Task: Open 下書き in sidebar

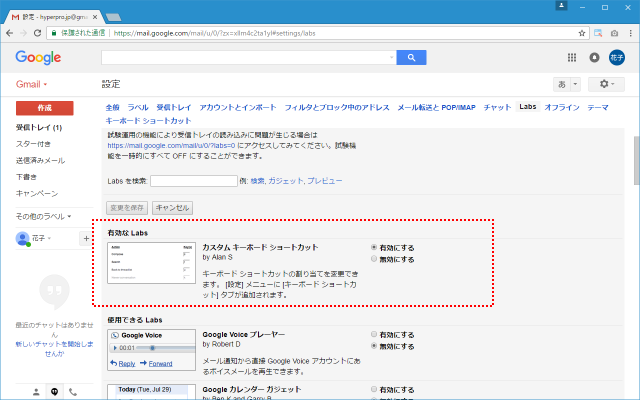Action: 26,177
